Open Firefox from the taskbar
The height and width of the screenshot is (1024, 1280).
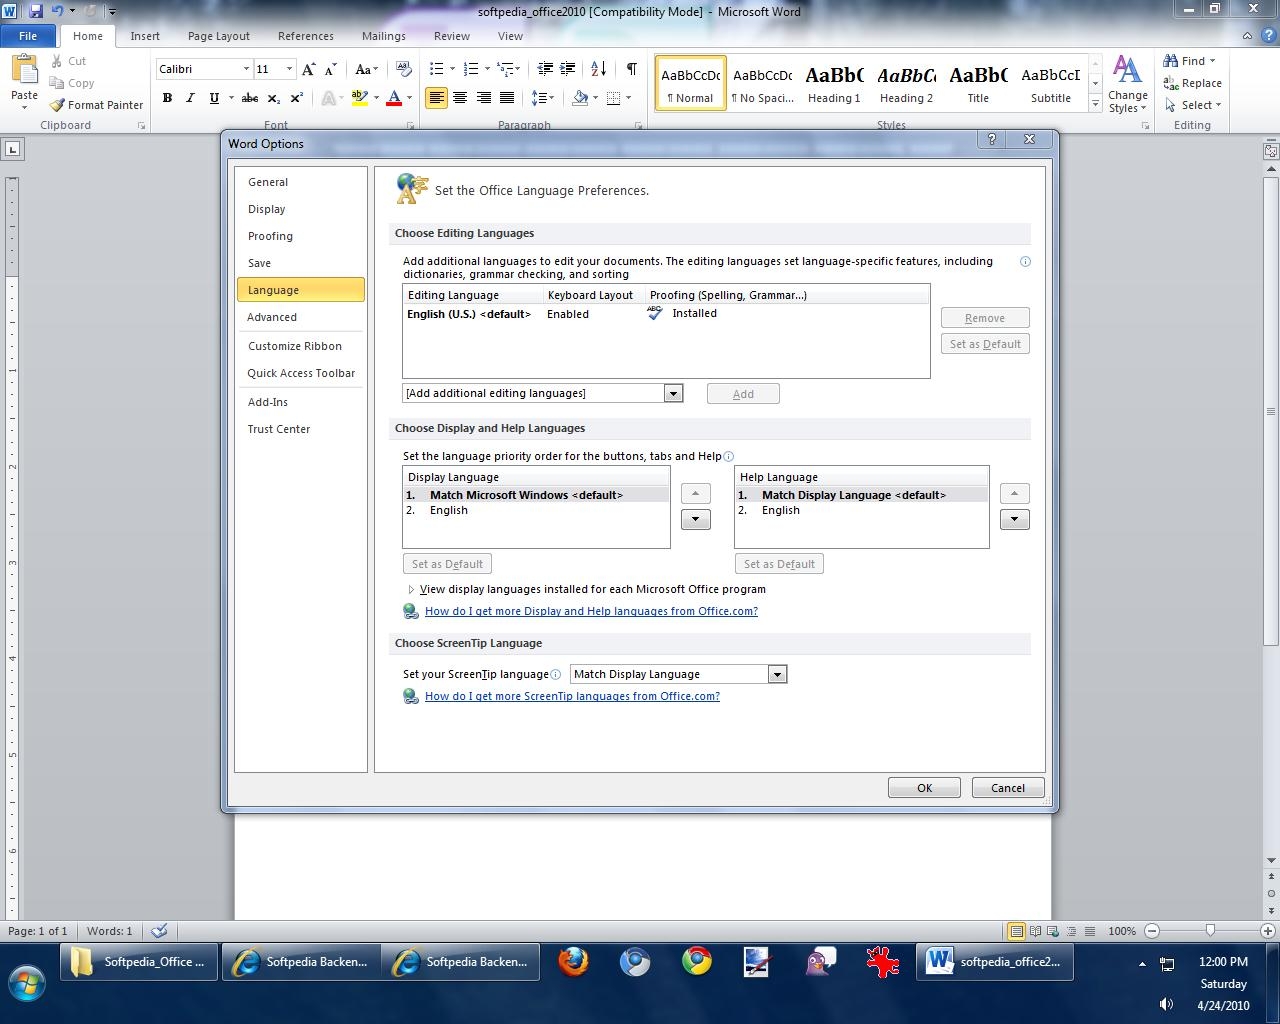573,962
